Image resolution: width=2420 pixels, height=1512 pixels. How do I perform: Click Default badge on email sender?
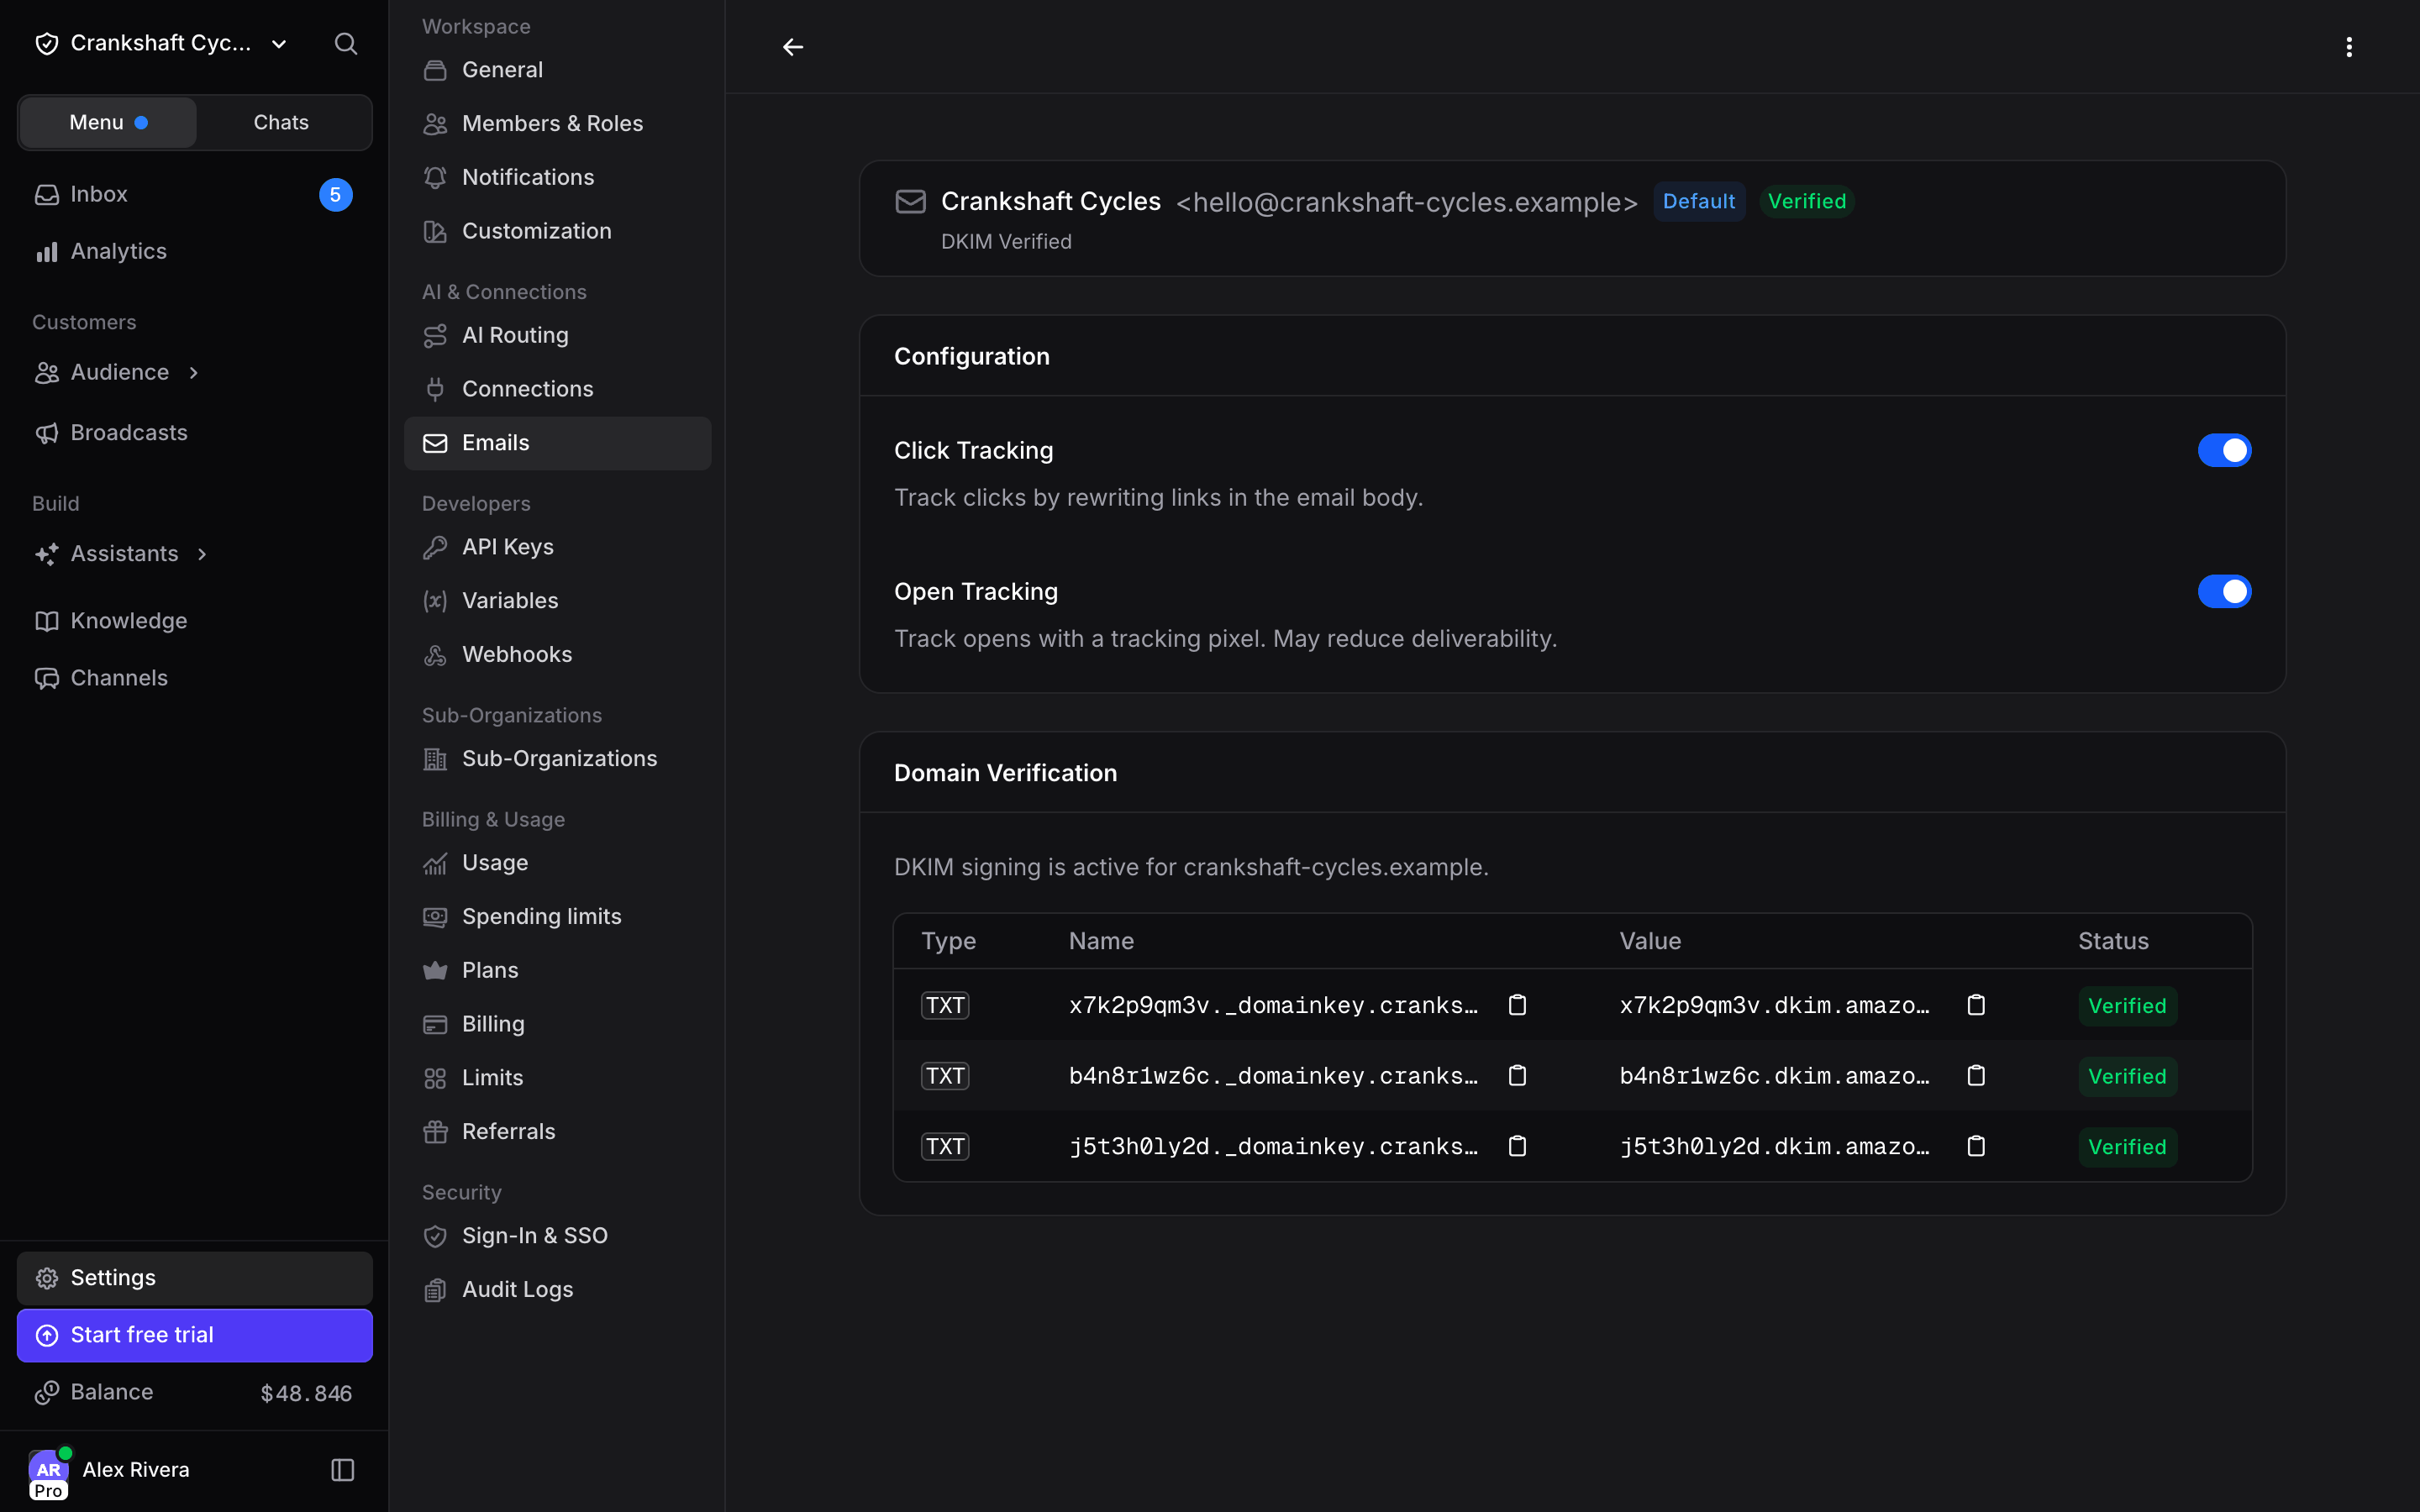tap(1698, 201)
